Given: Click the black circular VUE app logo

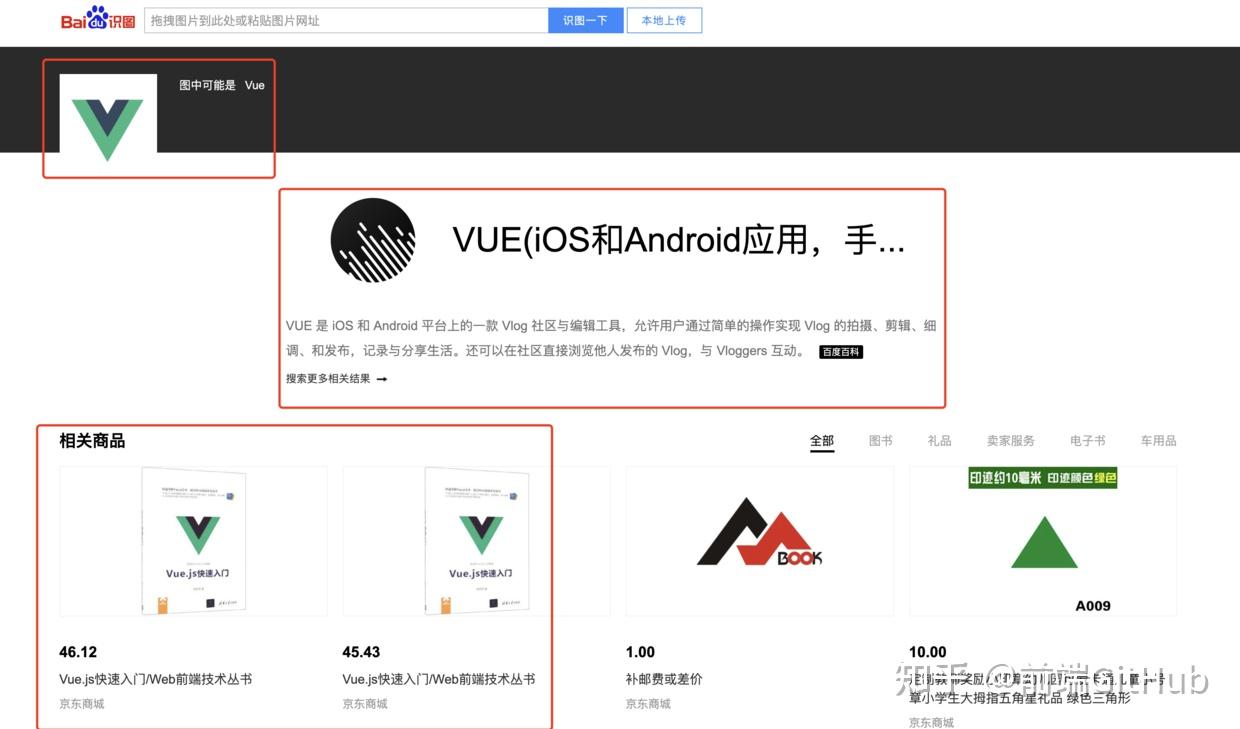Looking at the screenshot, I should tap(372, 240).
